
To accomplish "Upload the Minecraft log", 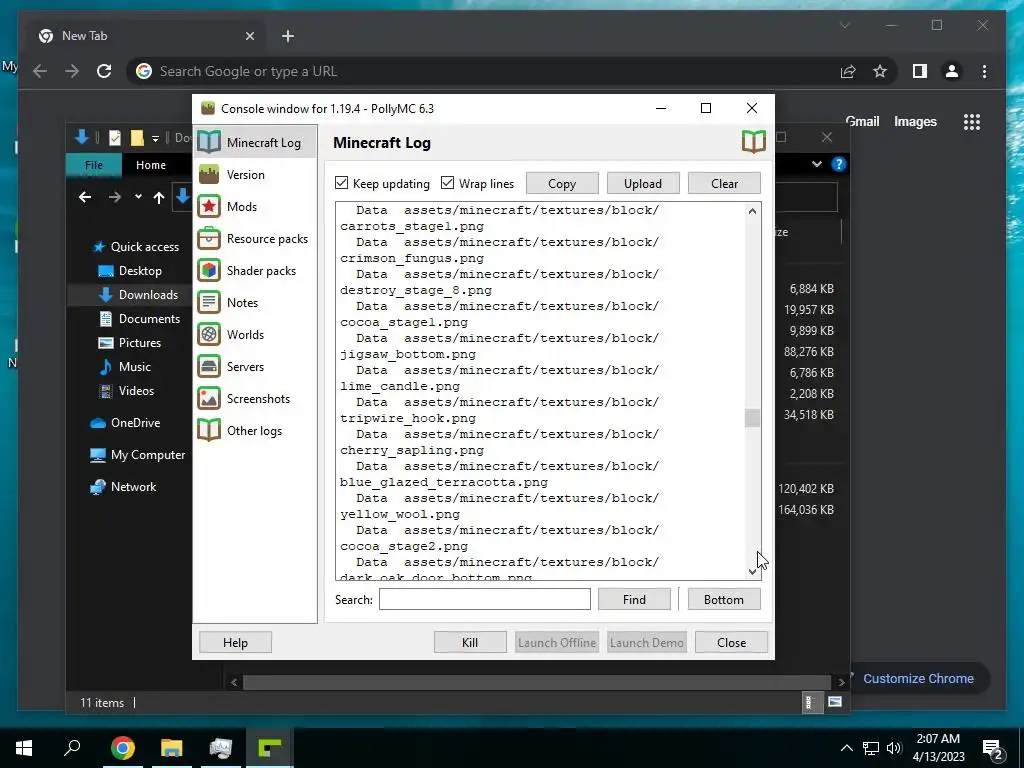I will pyautogui.click(x=643, y=184).
